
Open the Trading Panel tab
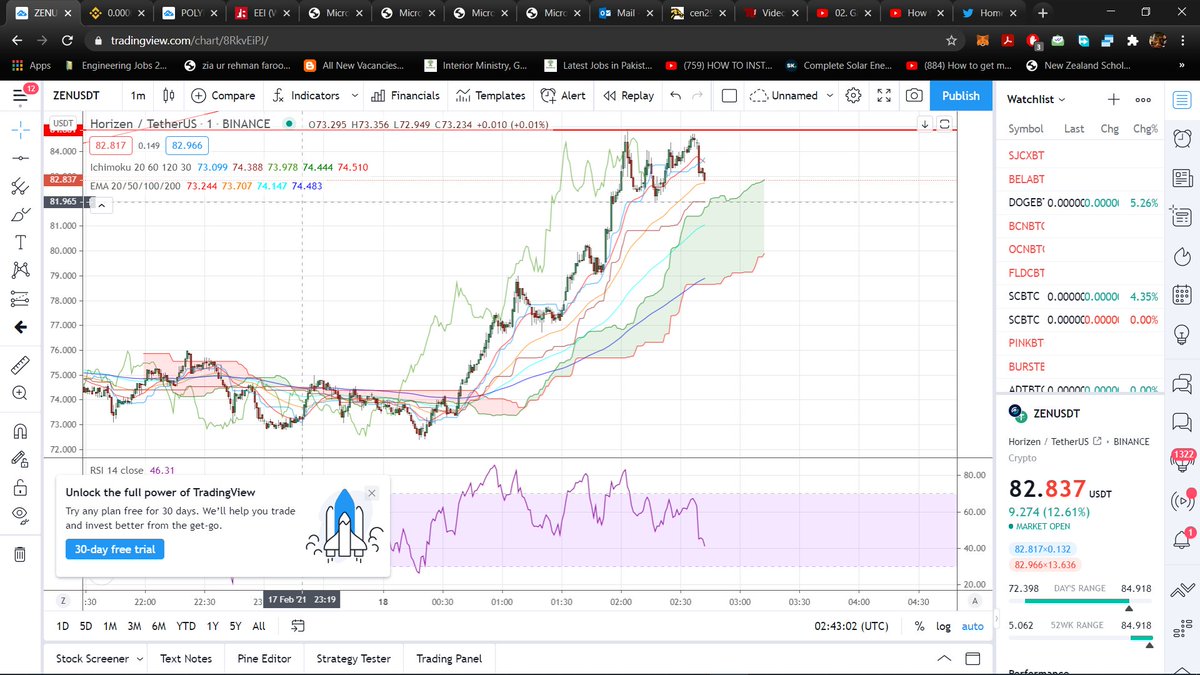tap(449, 658)
